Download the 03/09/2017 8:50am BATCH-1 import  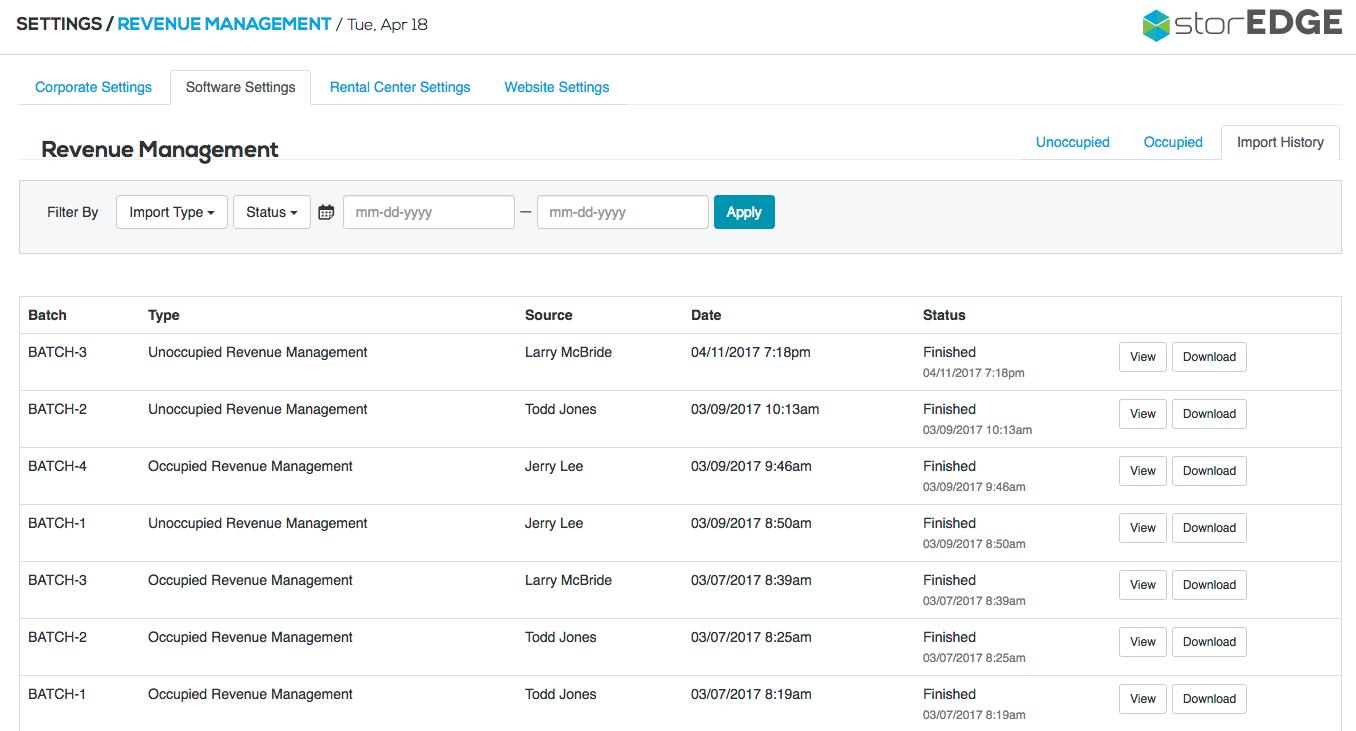tap(1208, 528)
